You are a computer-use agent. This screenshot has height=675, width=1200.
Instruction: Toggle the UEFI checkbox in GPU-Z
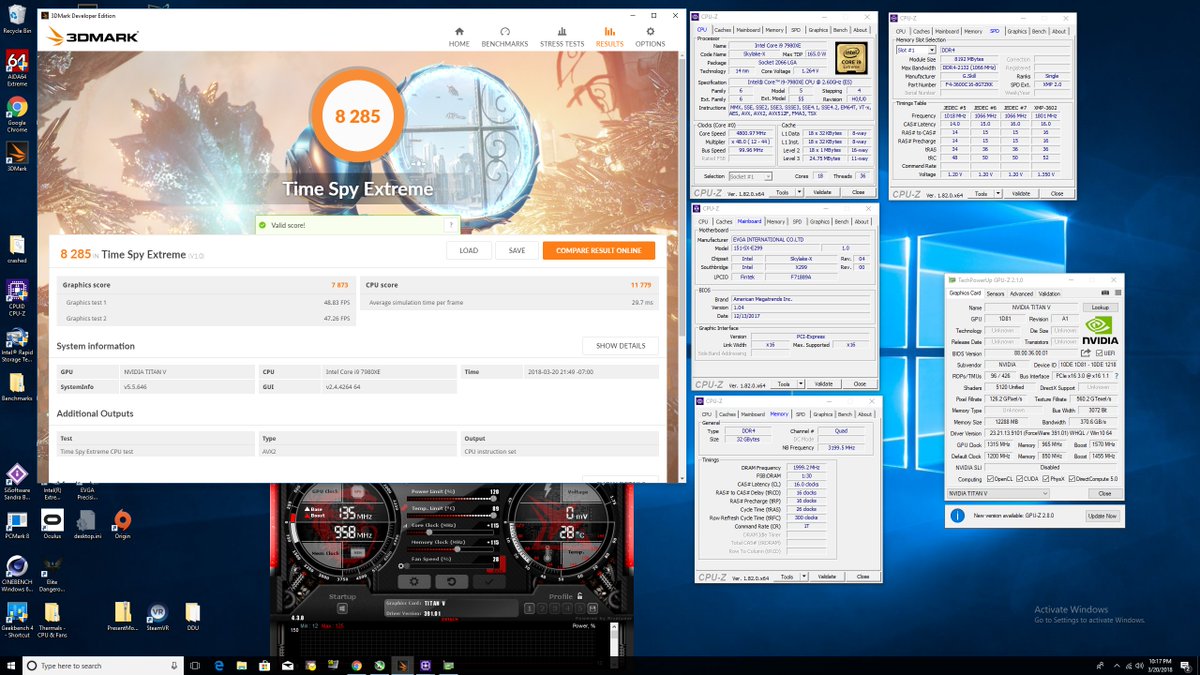click(1098, 352)
